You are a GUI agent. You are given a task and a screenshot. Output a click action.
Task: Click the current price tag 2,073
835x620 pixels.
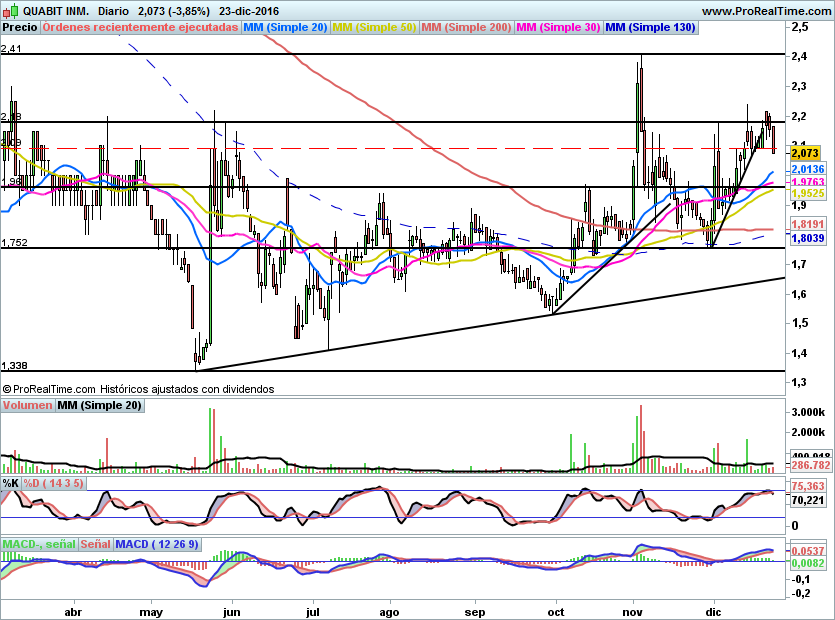click(x=805, y=153)
